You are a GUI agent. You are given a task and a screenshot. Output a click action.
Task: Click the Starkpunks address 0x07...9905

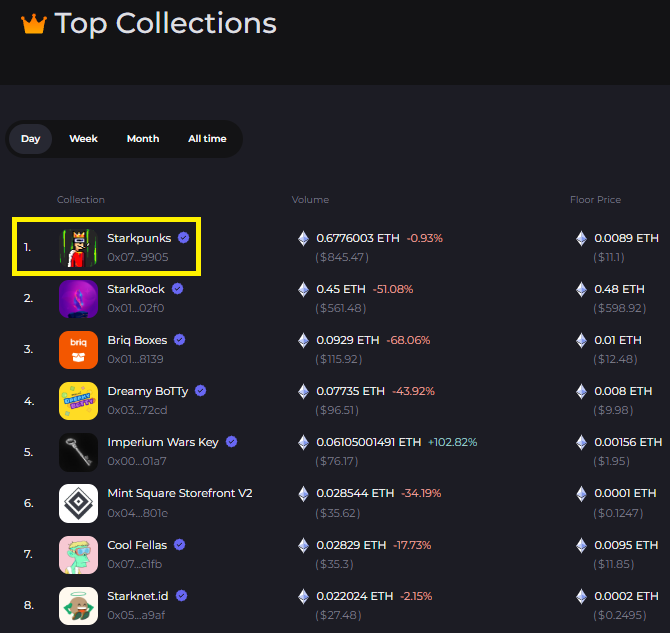tap(138, 257)
